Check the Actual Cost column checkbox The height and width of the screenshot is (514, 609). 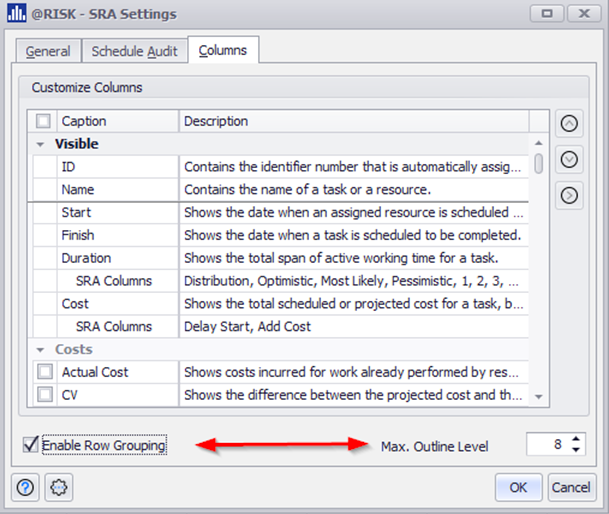(43, 372)
